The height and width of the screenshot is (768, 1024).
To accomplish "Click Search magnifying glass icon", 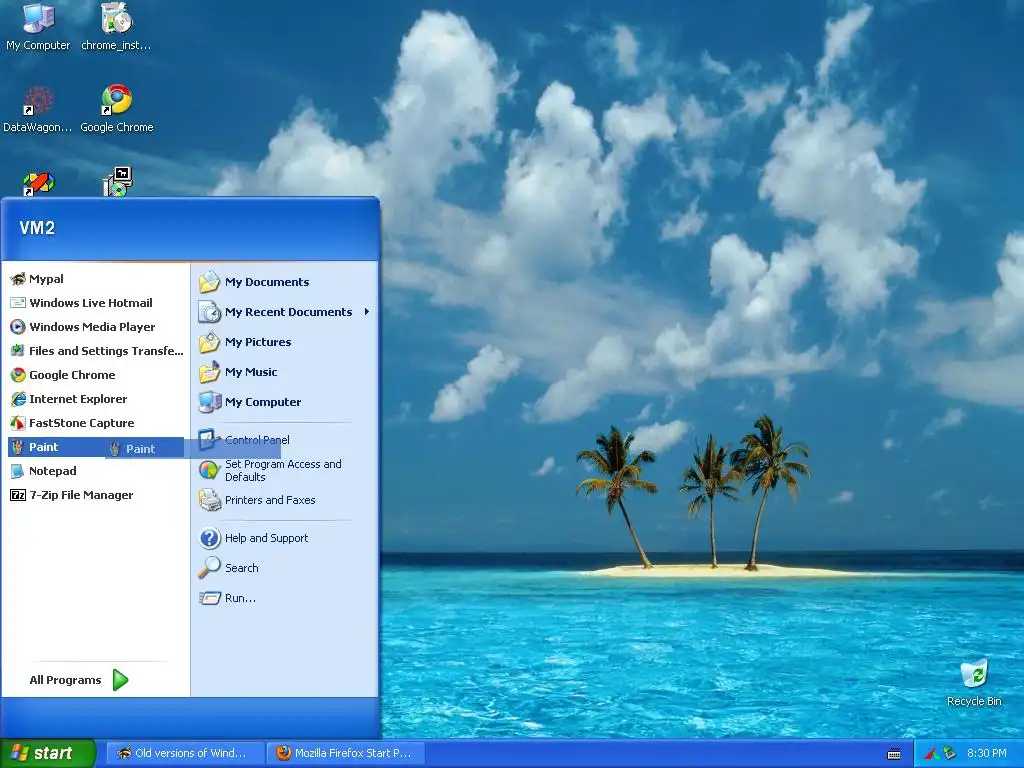I will (x=210, y=568).
